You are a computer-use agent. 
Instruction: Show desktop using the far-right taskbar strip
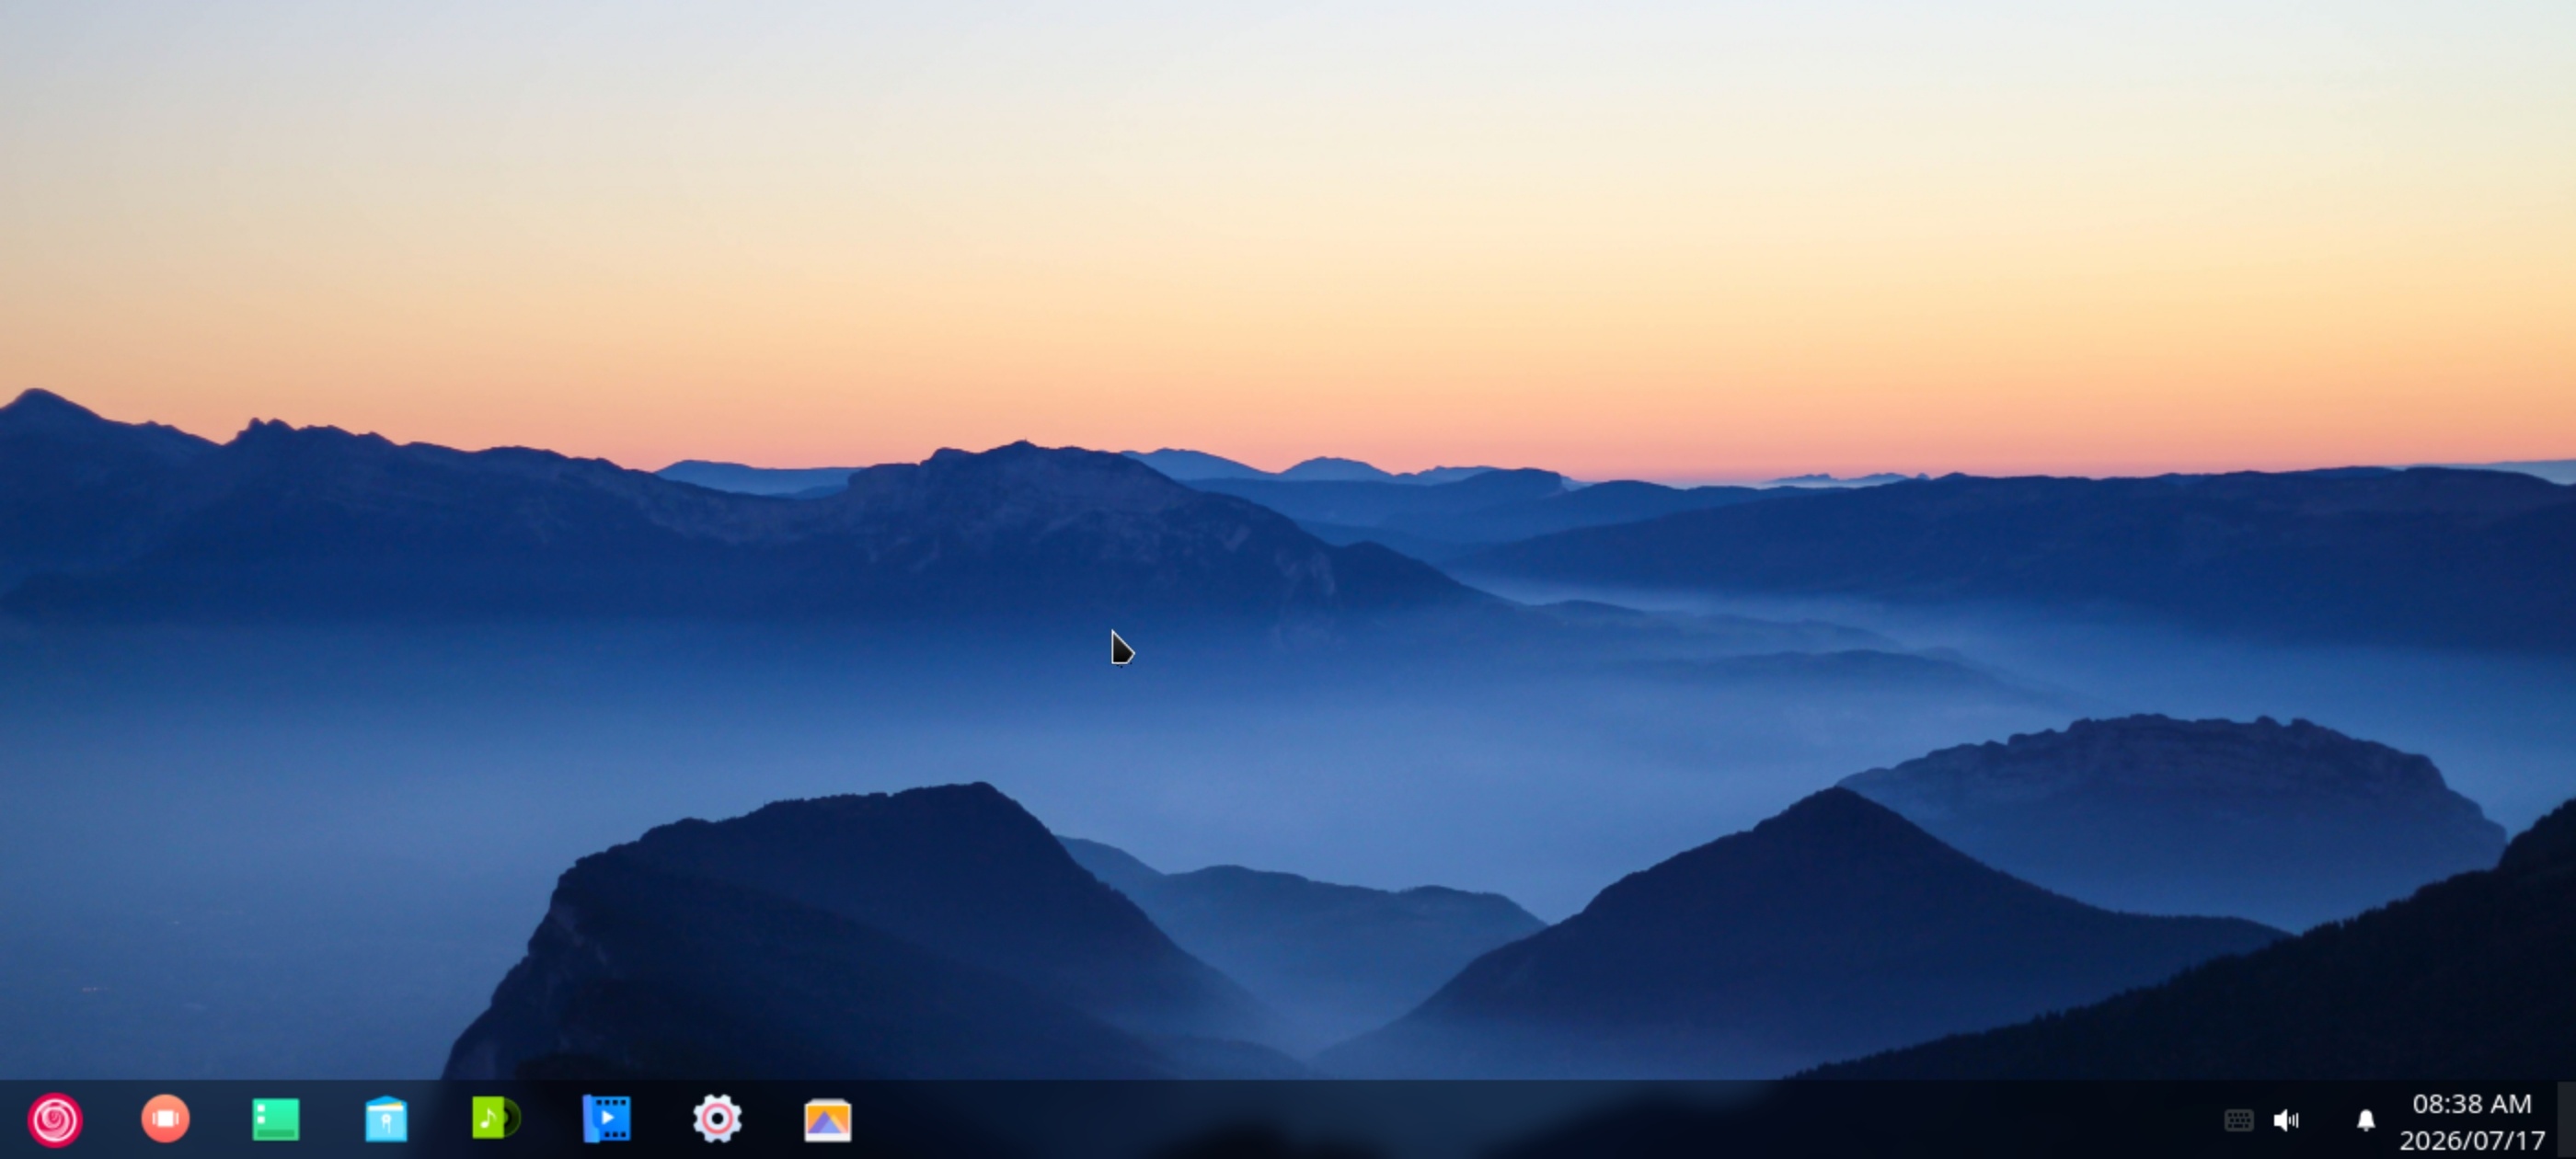pos(2566,1120)
